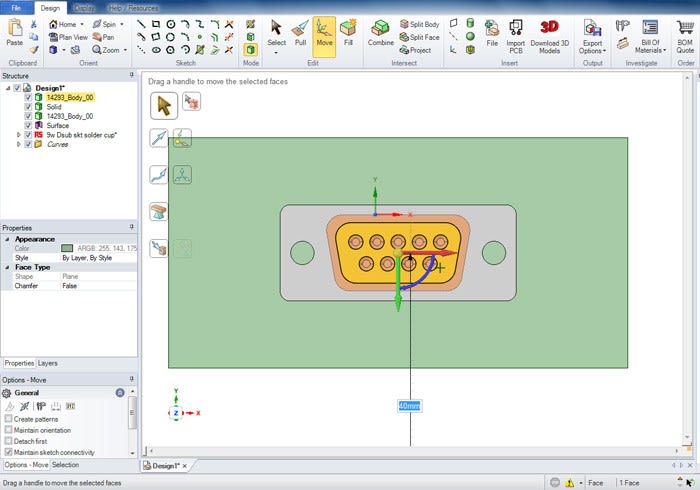
Task: Click the Plan View tool
Action: (68, 37)
